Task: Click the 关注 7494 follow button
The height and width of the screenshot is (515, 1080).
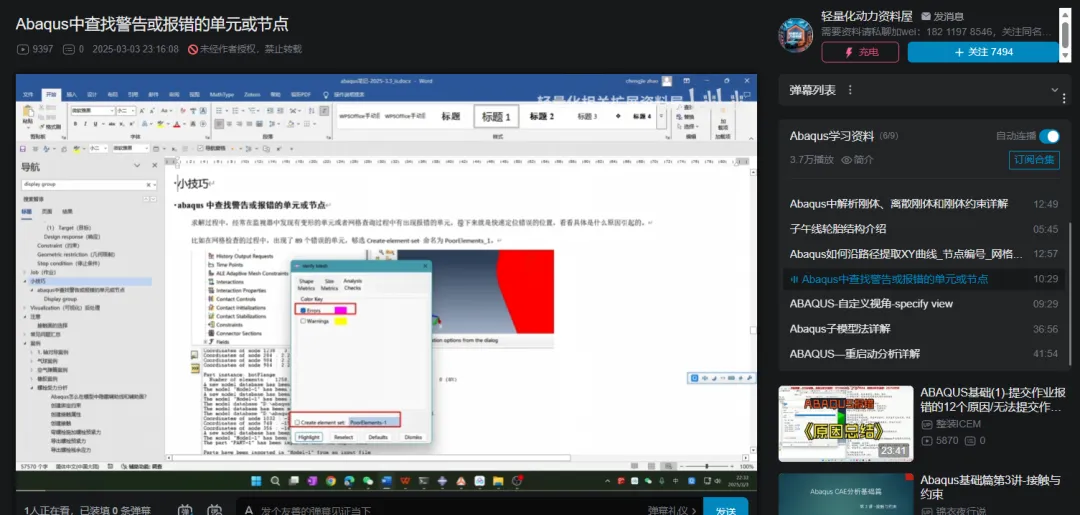Action: pos(983,52)
